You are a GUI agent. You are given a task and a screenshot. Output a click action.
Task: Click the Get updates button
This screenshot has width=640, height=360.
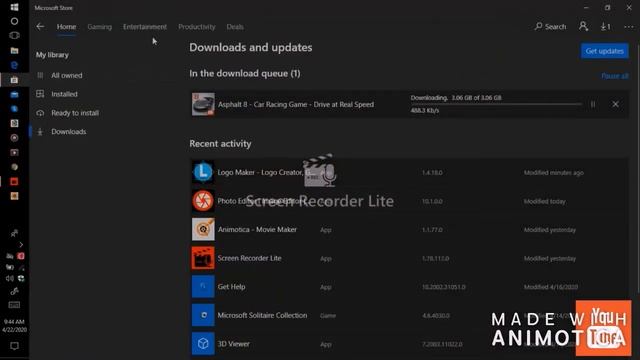604,51
